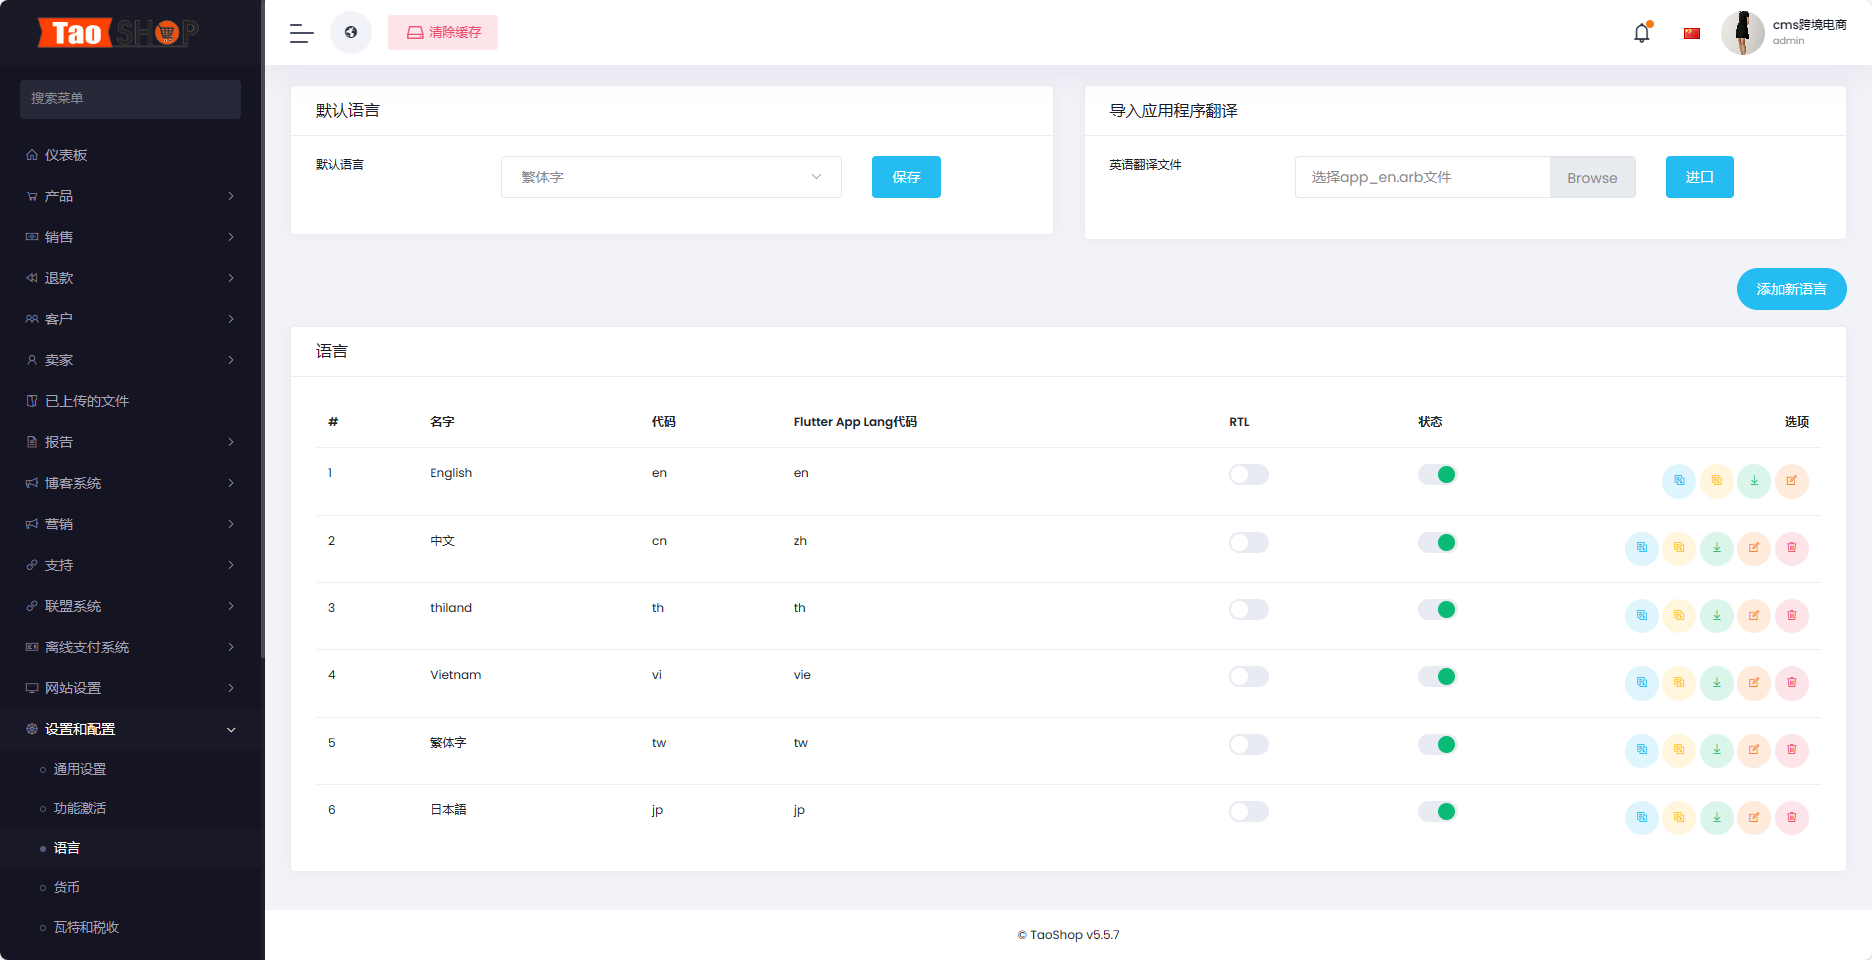Delete the Vietnam language row

point(1792,683)
